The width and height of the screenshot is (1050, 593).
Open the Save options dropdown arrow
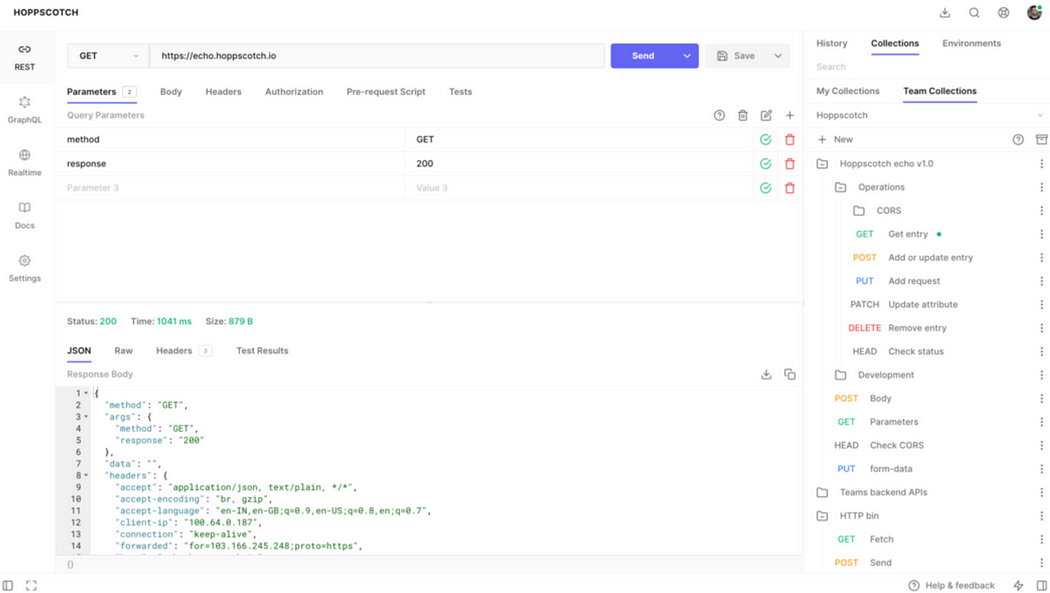[777, 56]
